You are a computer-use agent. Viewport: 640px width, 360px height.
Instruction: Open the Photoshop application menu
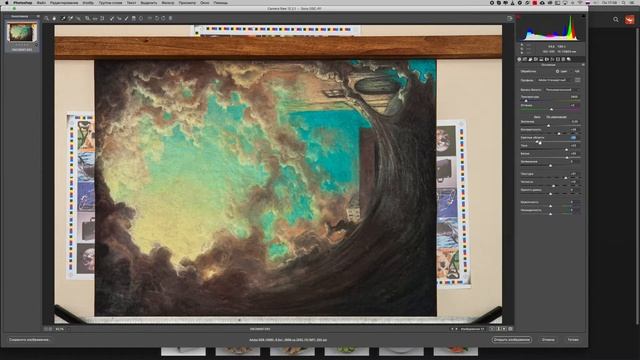click(22, 3)
